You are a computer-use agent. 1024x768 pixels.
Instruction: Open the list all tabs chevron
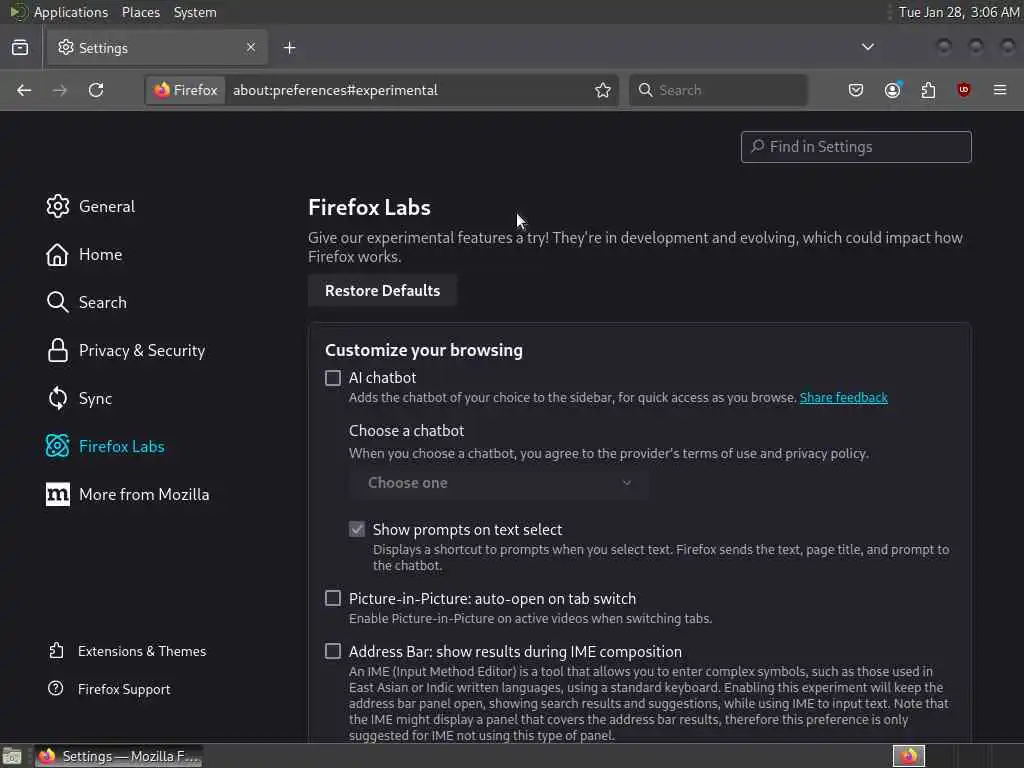click(868, 47)
